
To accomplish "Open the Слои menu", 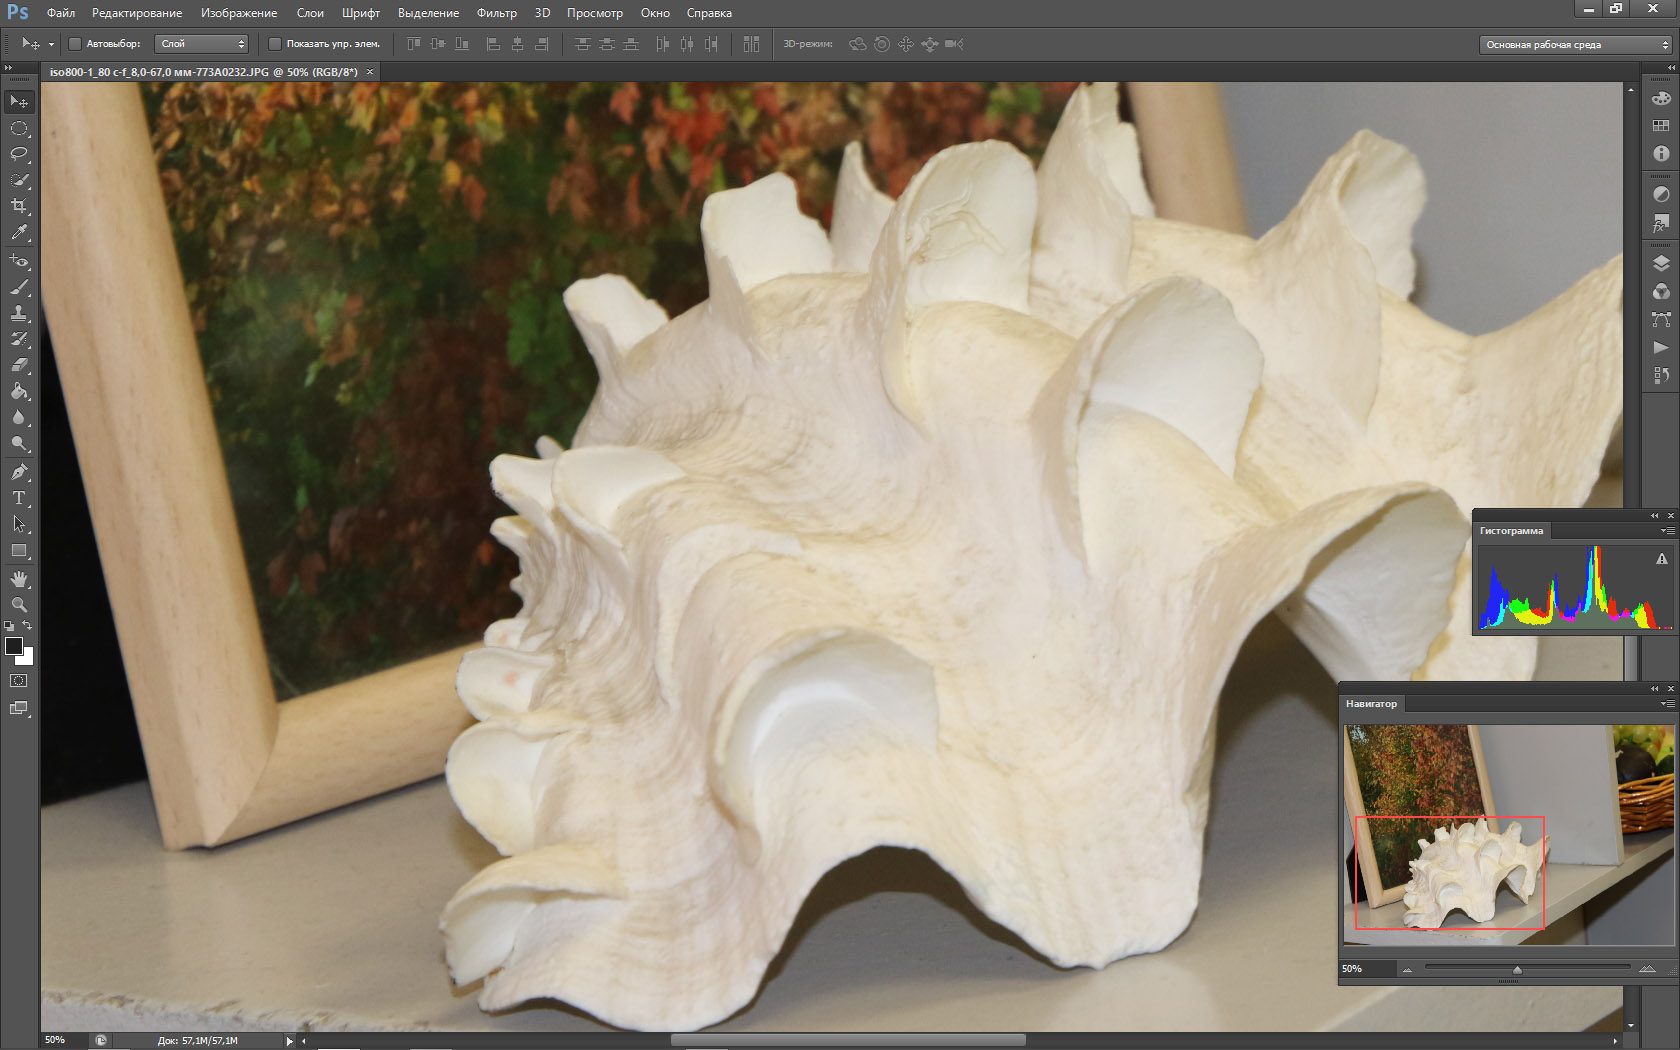I will 310,13.
